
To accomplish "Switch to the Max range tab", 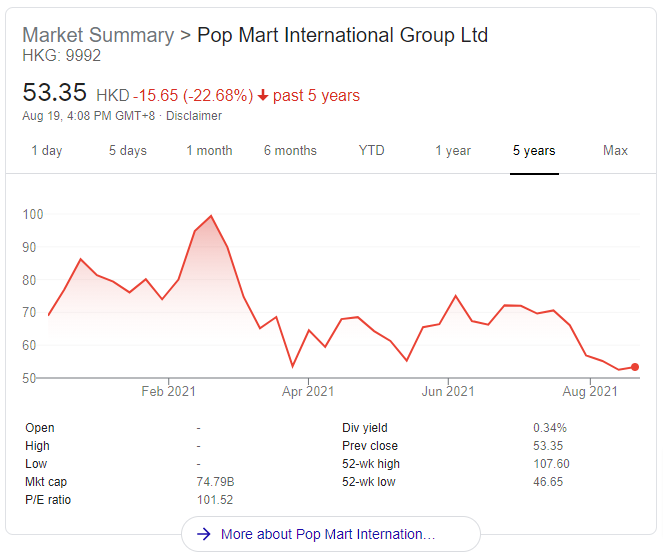I will [x=615, y=151].
